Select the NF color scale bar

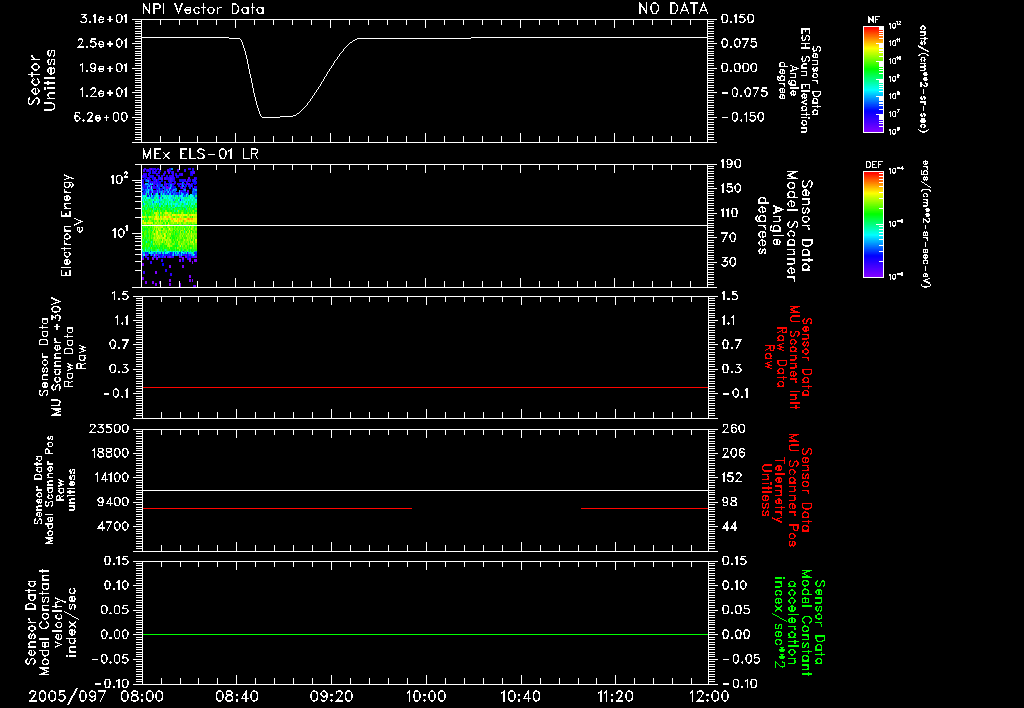[x=874, y=79]
